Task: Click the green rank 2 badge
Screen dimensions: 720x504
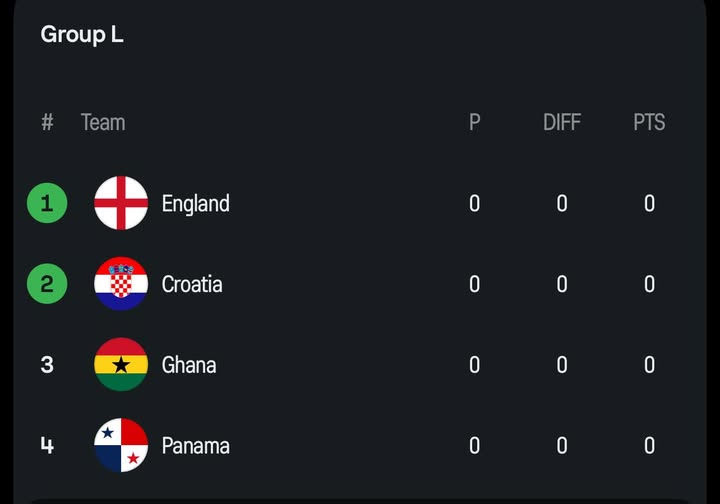Action: click(x=47, y=285)
